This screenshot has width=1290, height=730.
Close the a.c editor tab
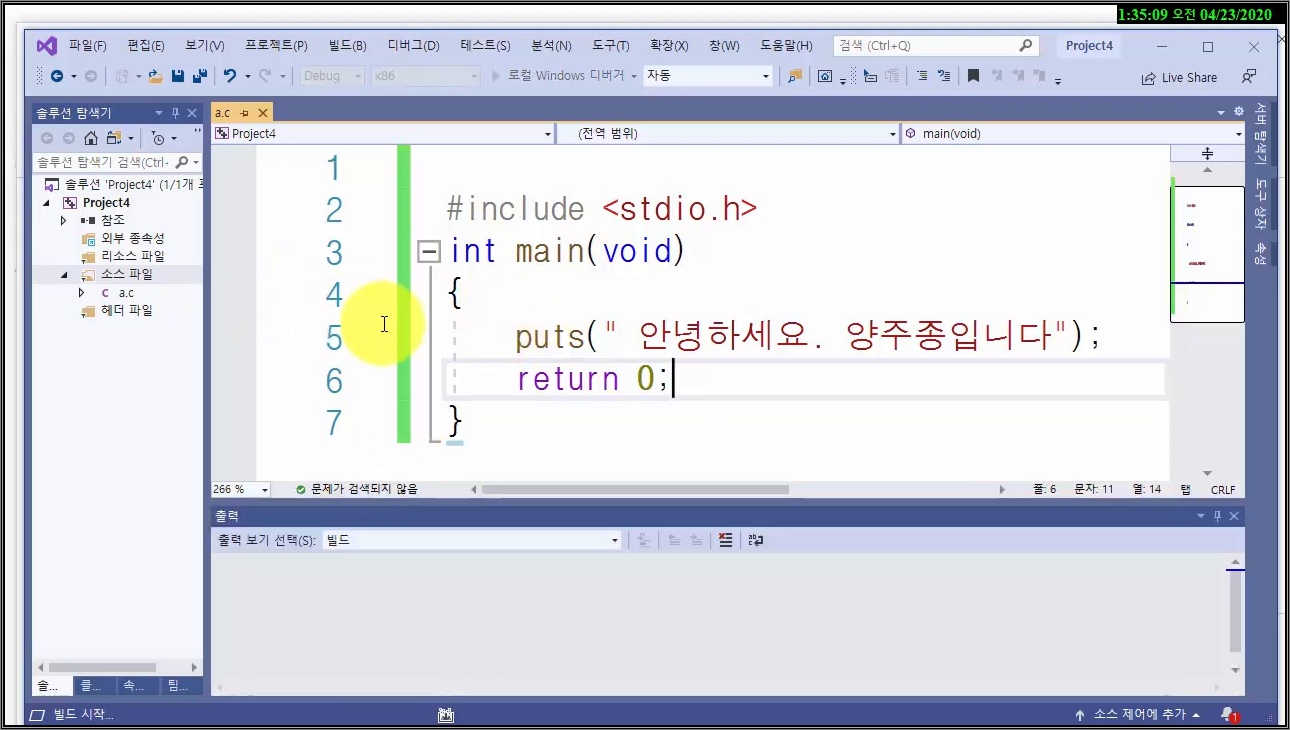point(263,113)
